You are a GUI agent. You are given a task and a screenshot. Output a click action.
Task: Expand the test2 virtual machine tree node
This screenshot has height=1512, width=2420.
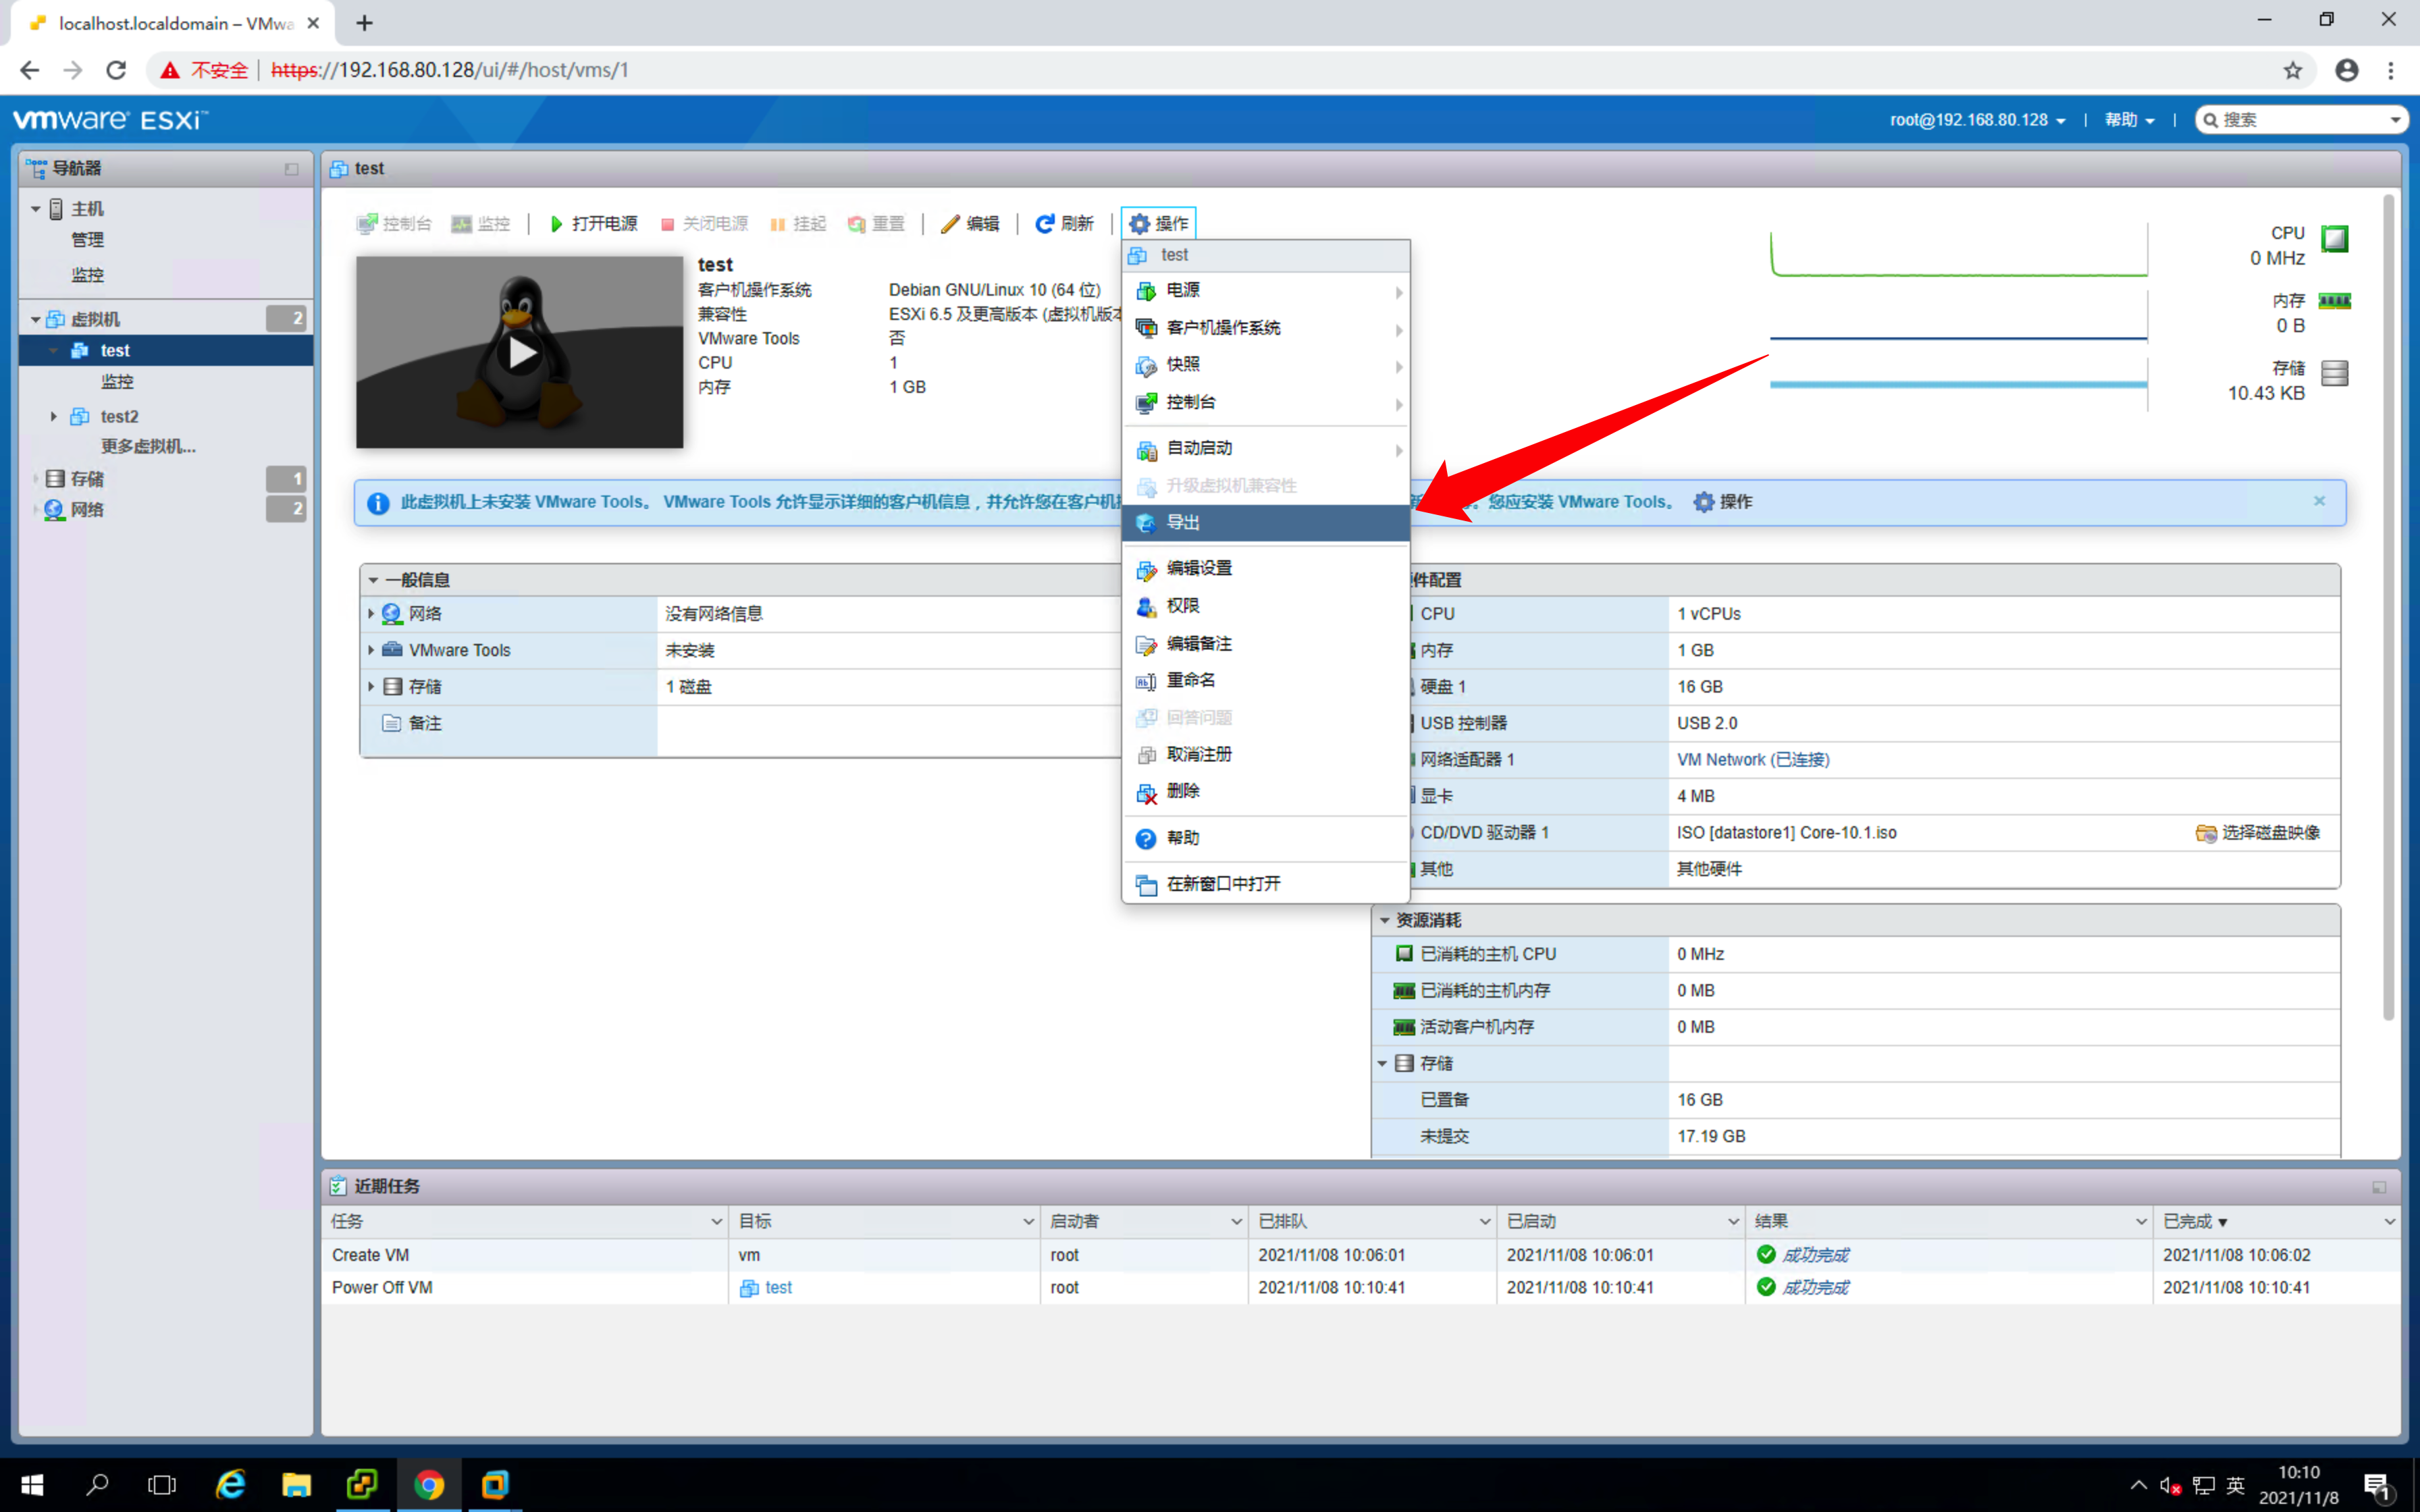[53, 416]
